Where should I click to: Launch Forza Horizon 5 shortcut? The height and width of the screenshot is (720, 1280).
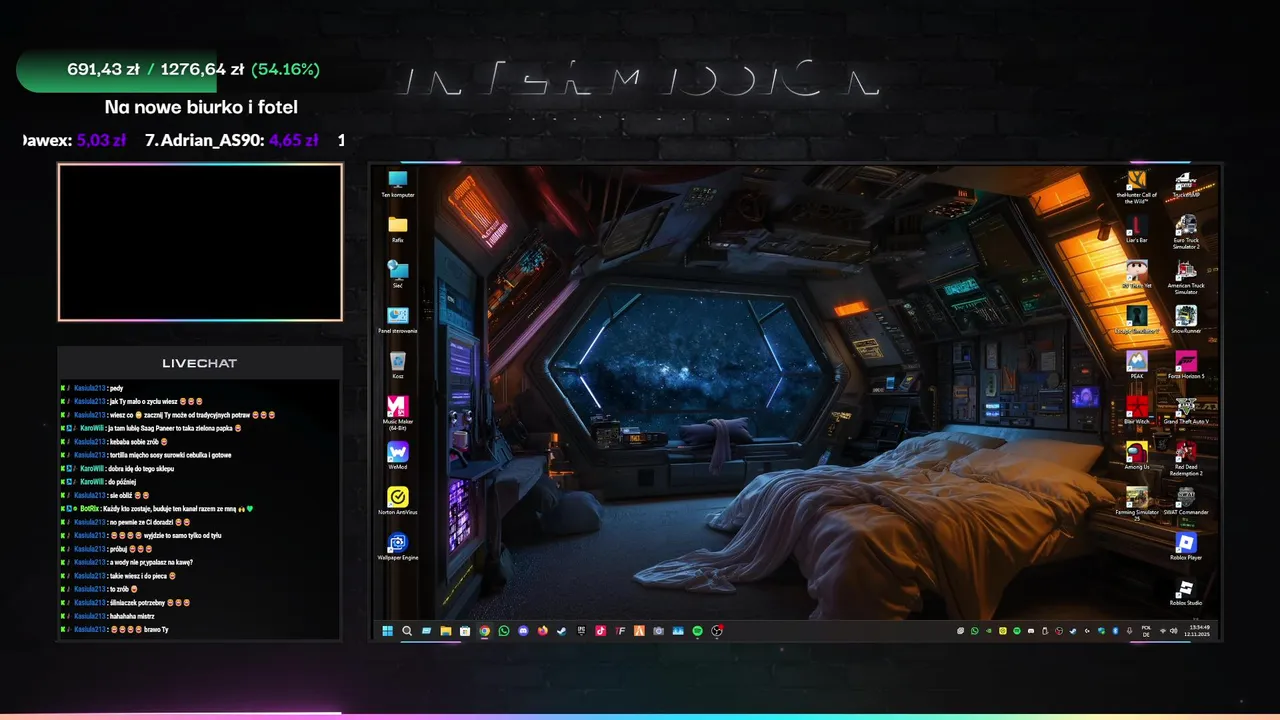click(1186, 365)
